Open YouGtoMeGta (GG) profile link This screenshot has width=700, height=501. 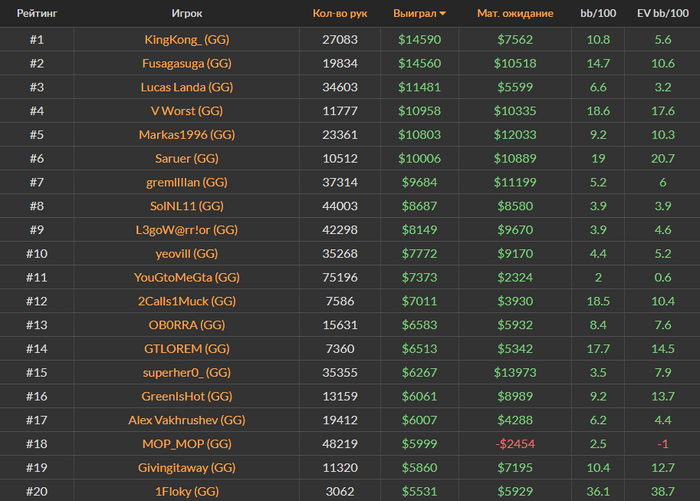pos(187,277)
